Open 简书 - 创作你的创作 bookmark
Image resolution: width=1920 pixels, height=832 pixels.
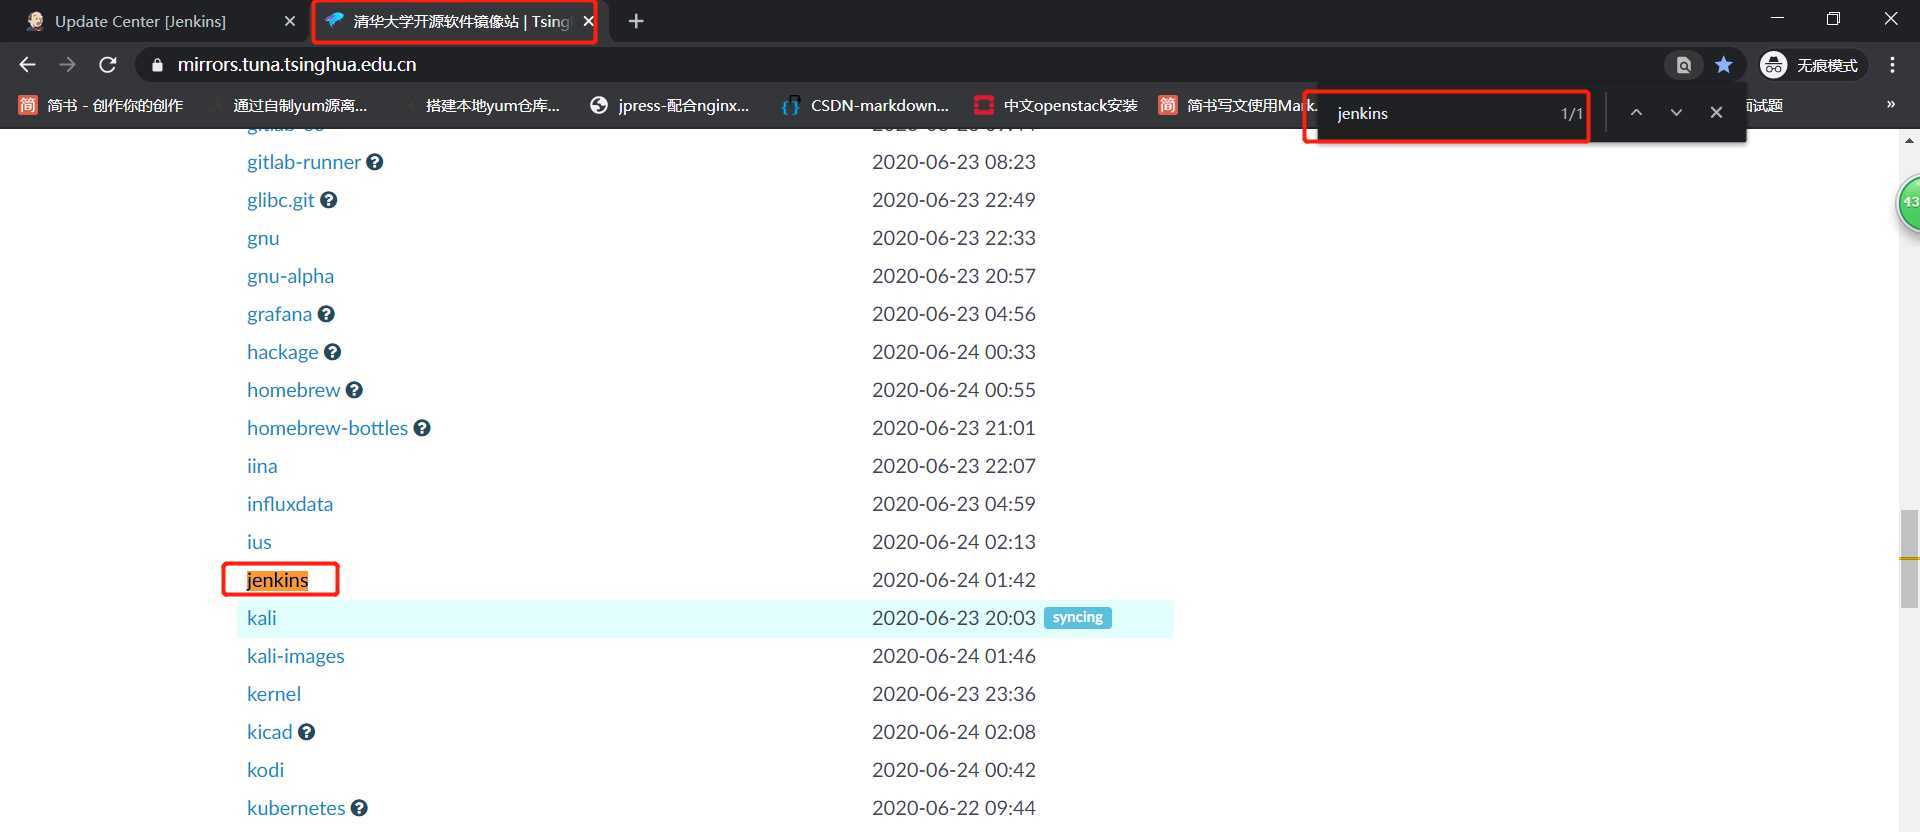coord(101,105)
